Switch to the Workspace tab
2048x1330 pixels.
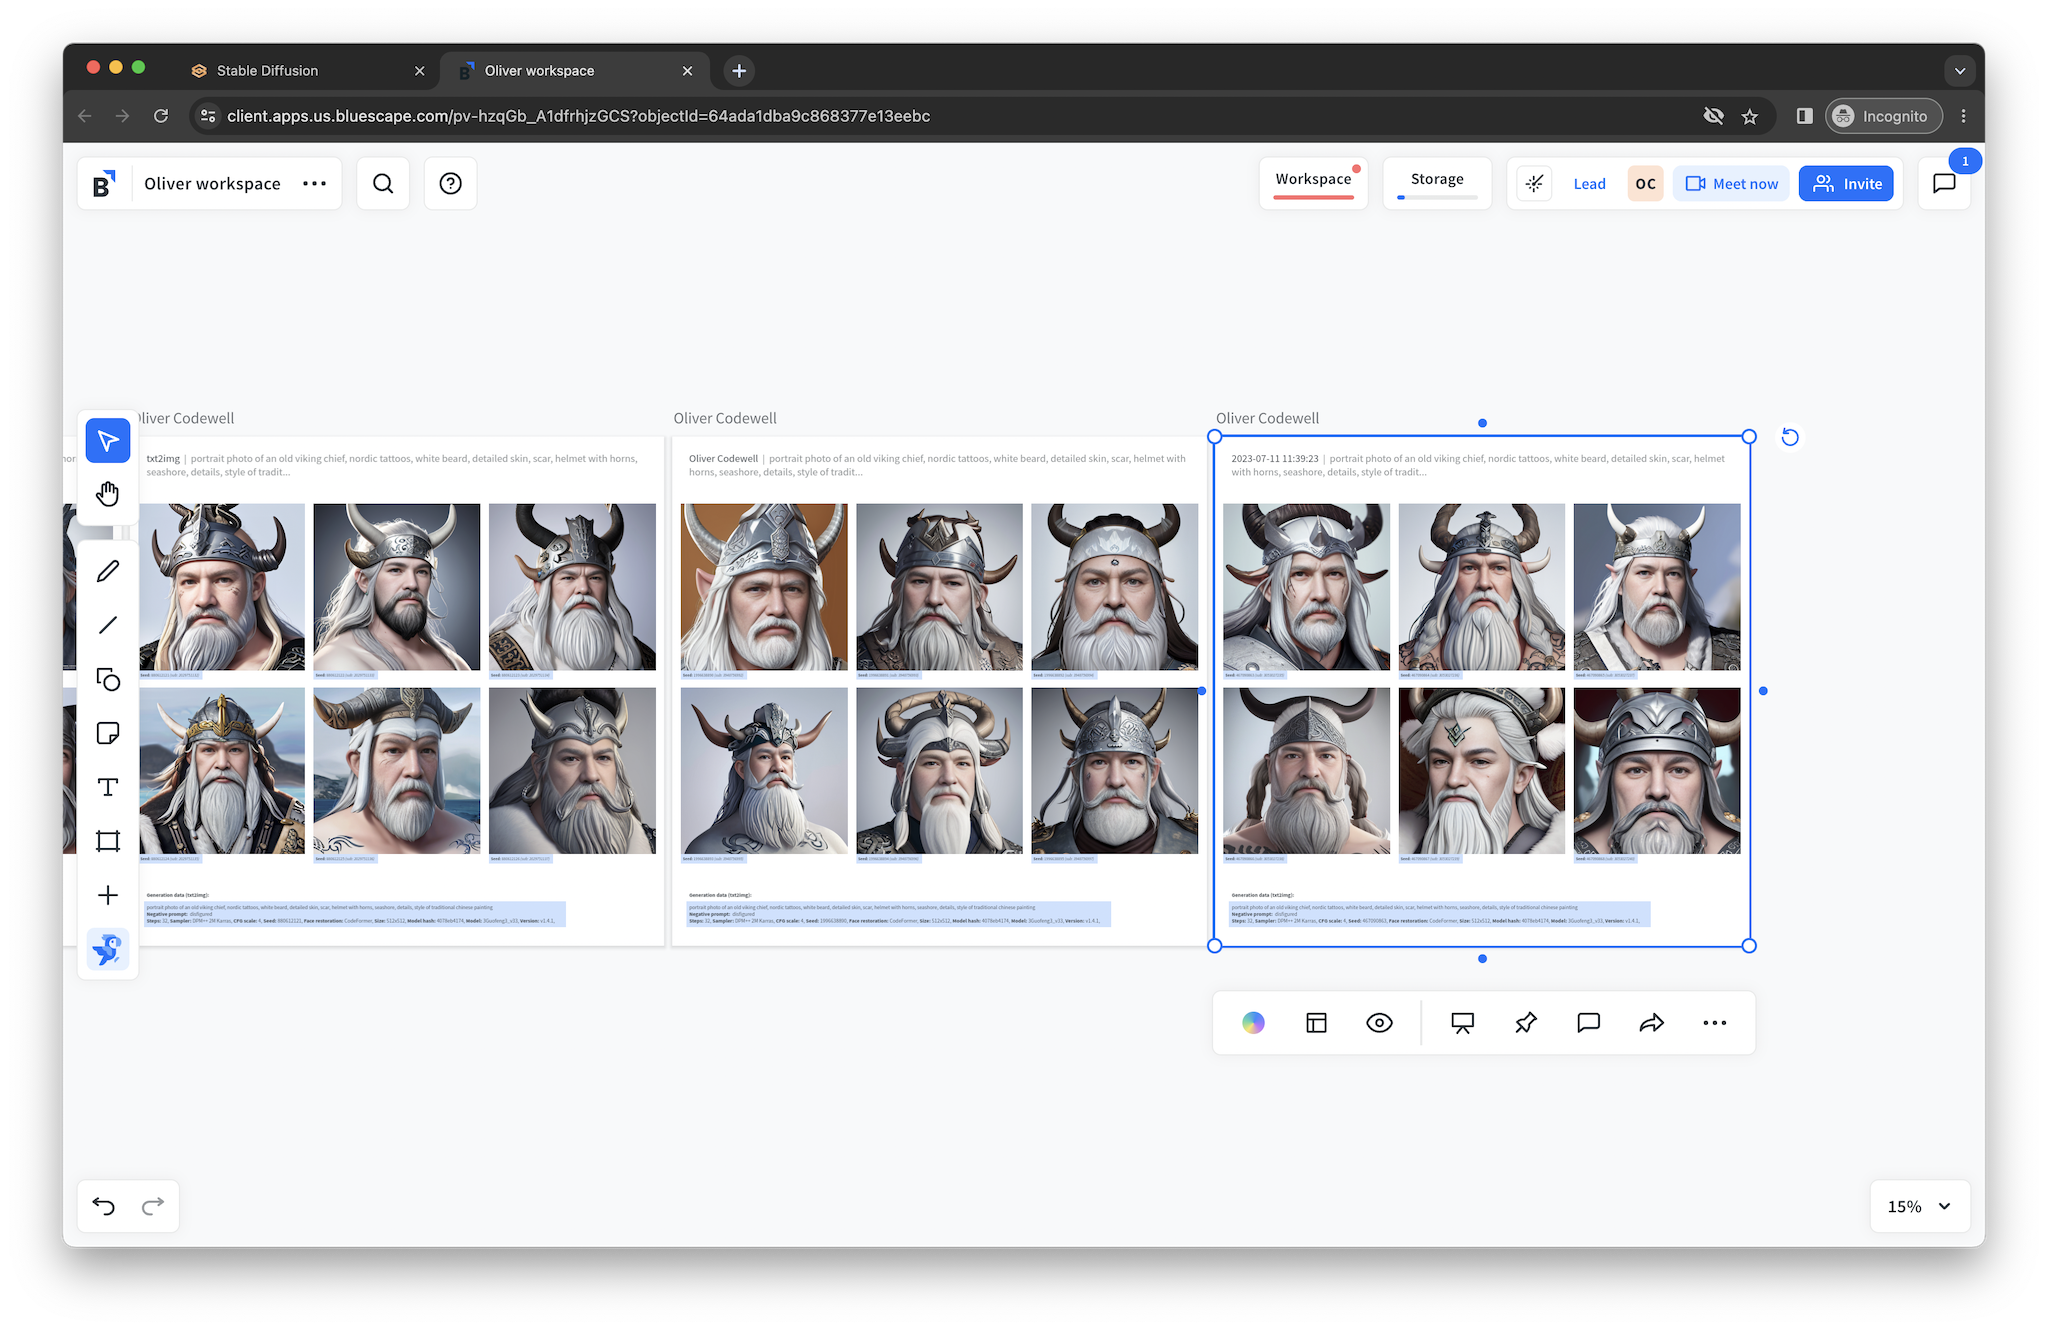1313,180
